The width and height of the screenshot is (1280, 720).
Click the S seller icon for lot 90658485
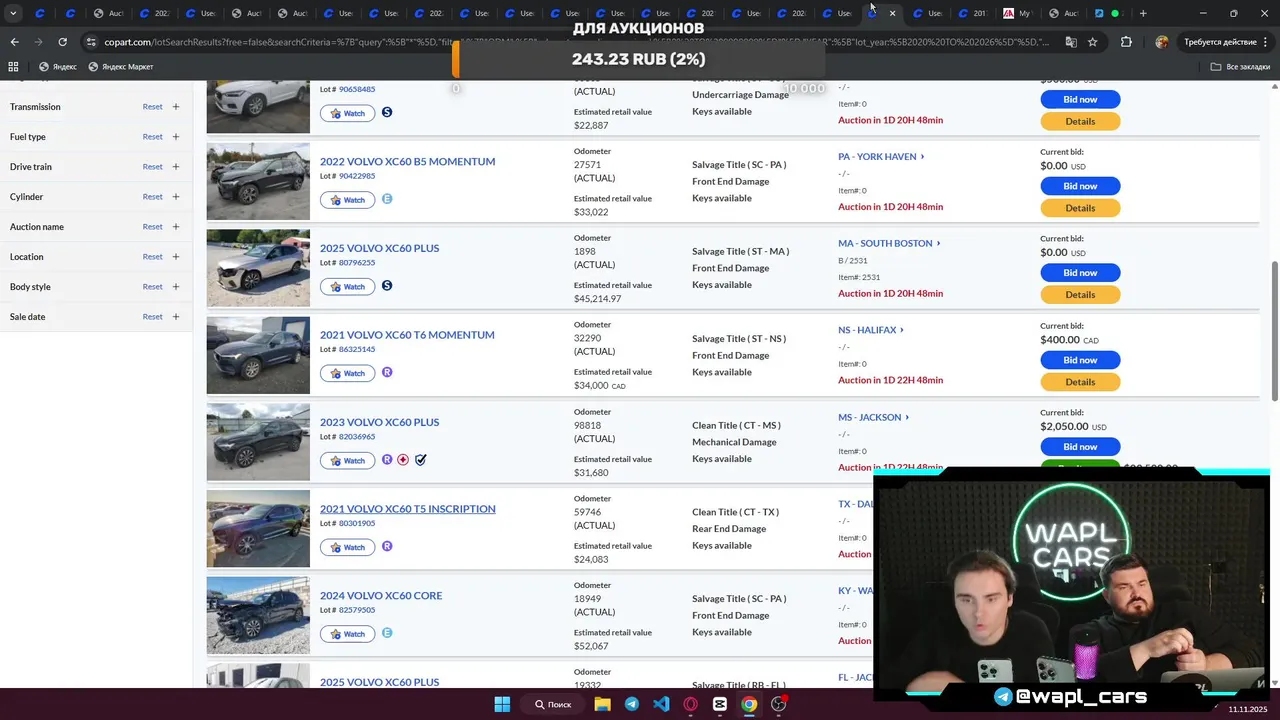coord(387,112)
